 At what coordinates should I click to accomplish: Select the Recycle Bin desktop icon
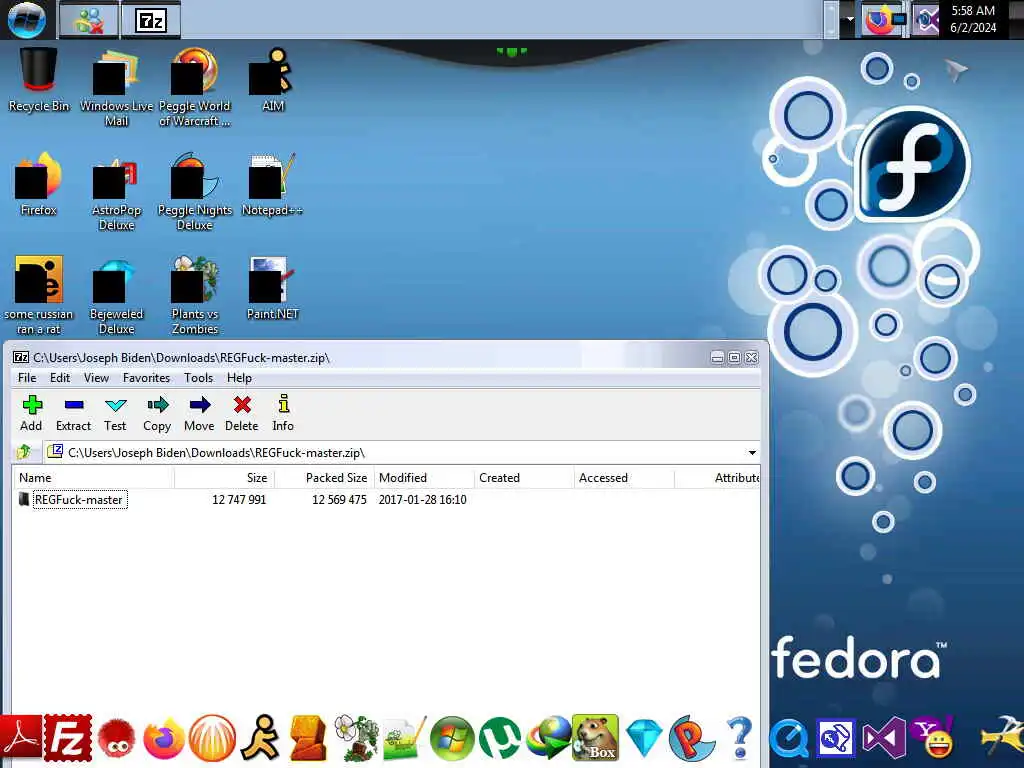[39, 80]
